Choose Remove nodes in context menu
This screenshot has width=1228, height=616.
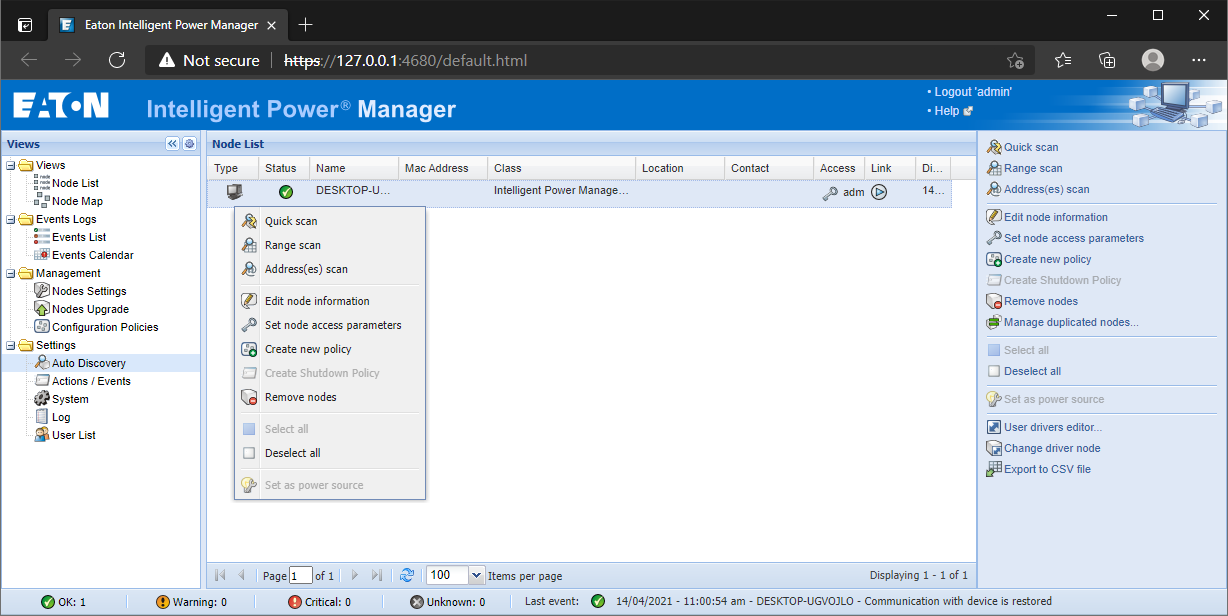point(330,397)
